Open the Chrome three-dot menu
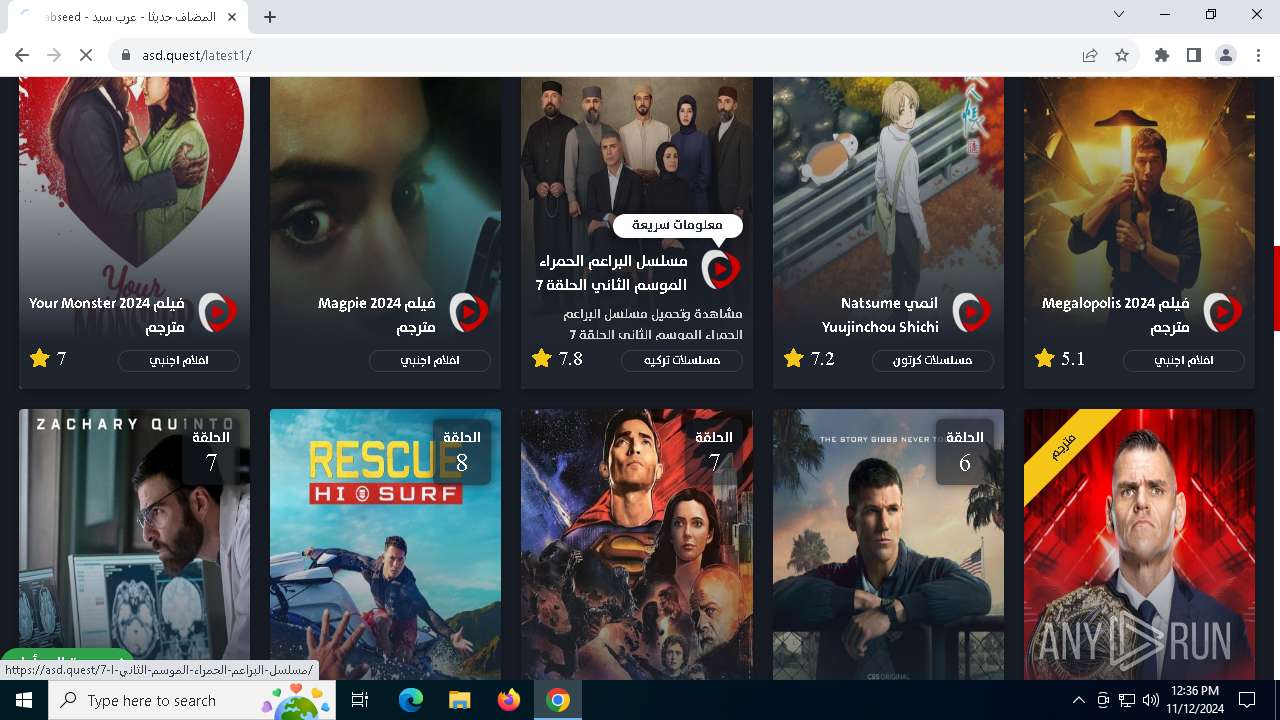 pyautogui.click(x=1258, y=55)
